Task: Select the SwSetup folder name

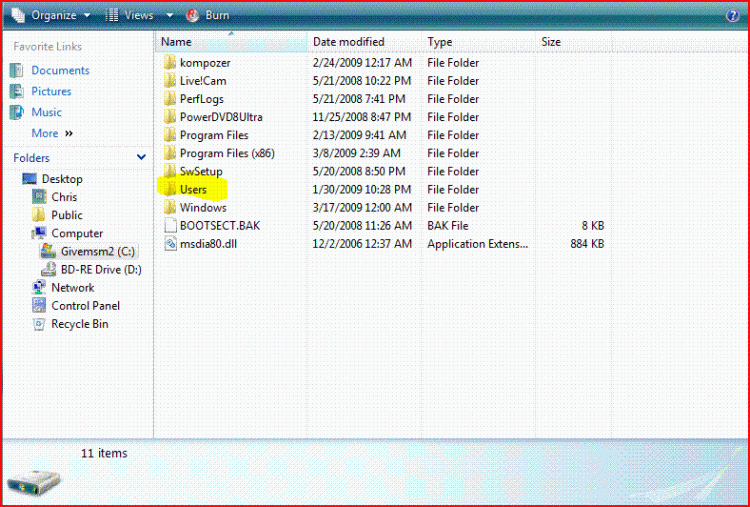Action: pos(201,172)
